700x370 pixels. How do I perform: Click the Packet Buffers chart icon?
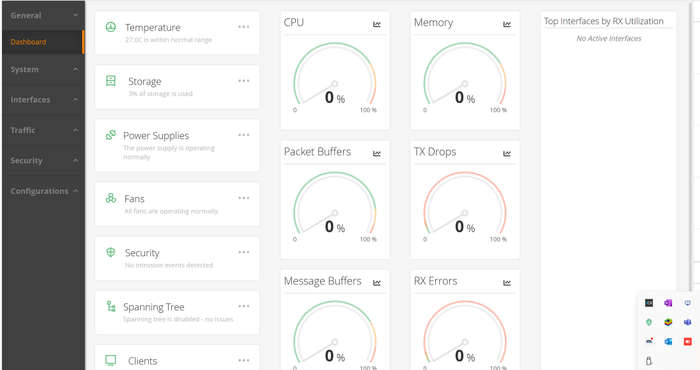[377, 154]
